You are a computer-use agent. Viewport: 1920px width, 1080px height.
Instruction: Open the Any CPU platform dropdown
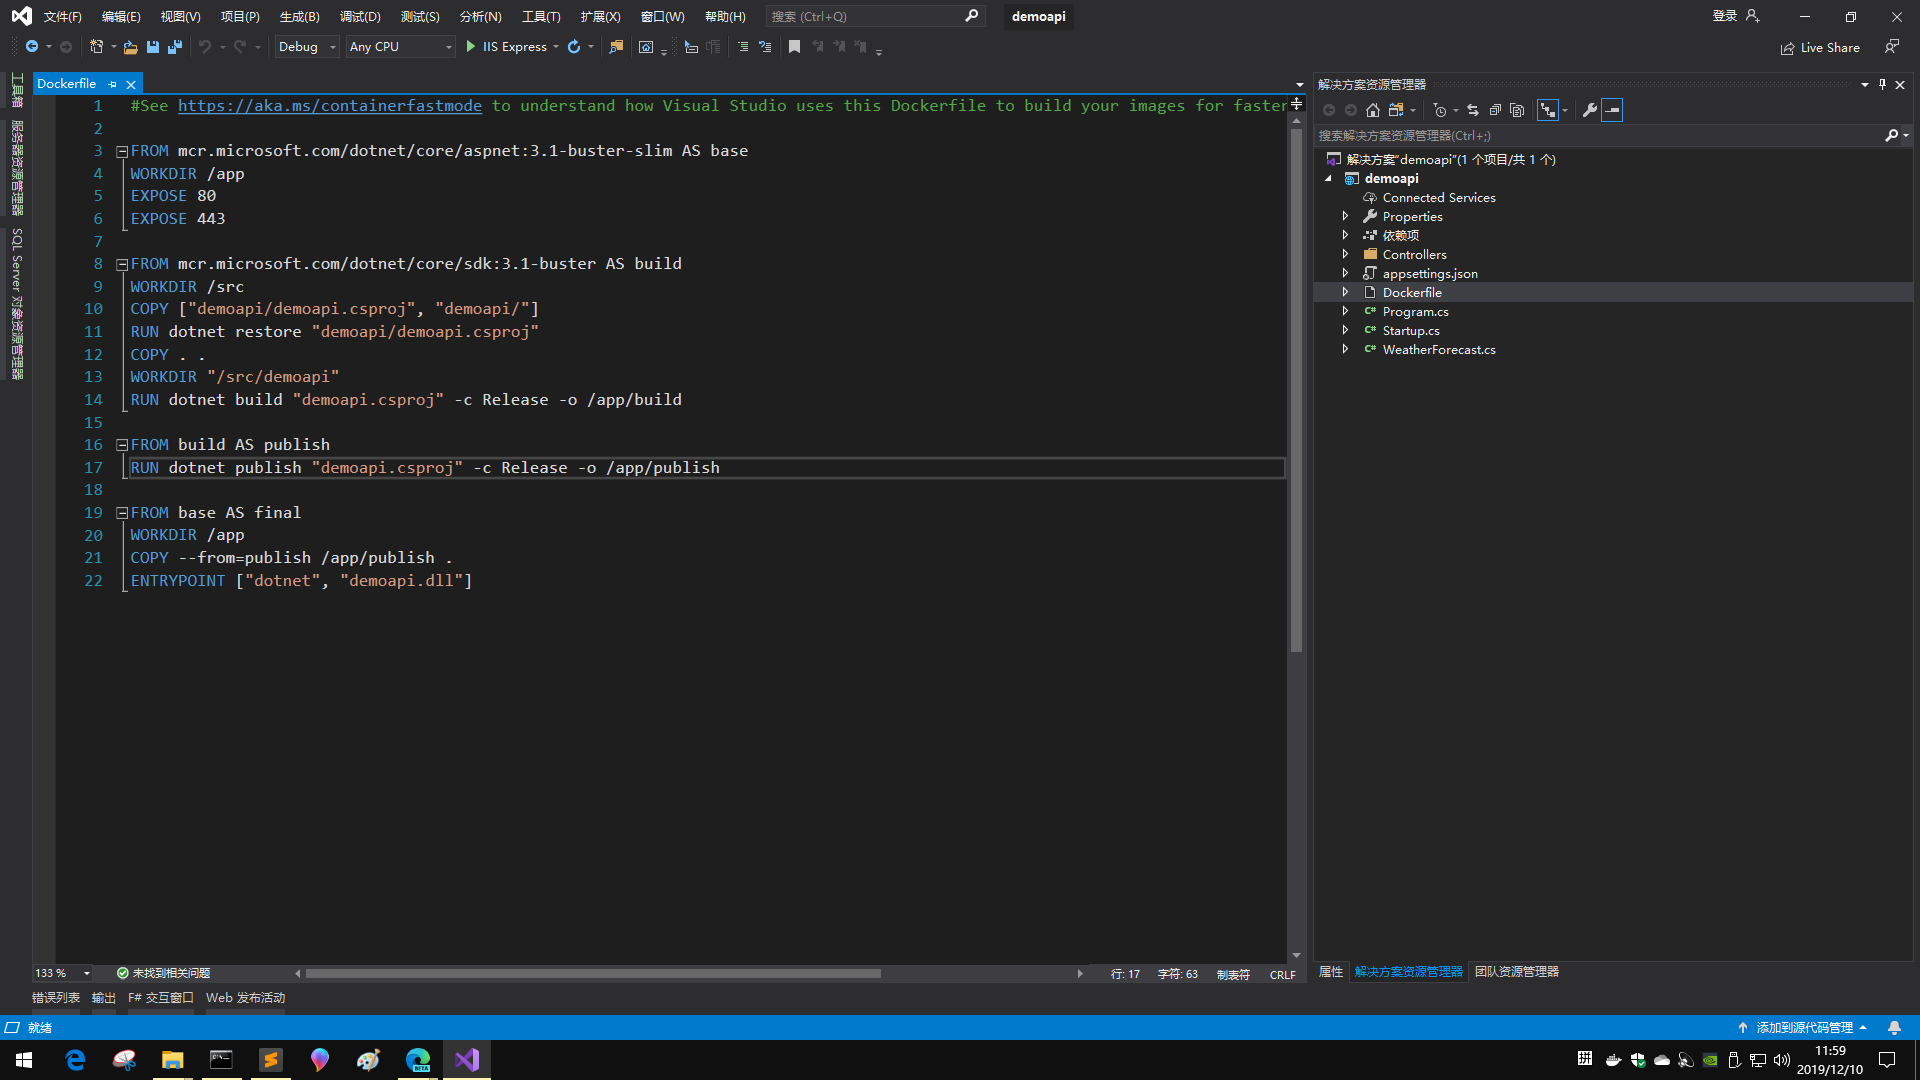pos(400,47)
